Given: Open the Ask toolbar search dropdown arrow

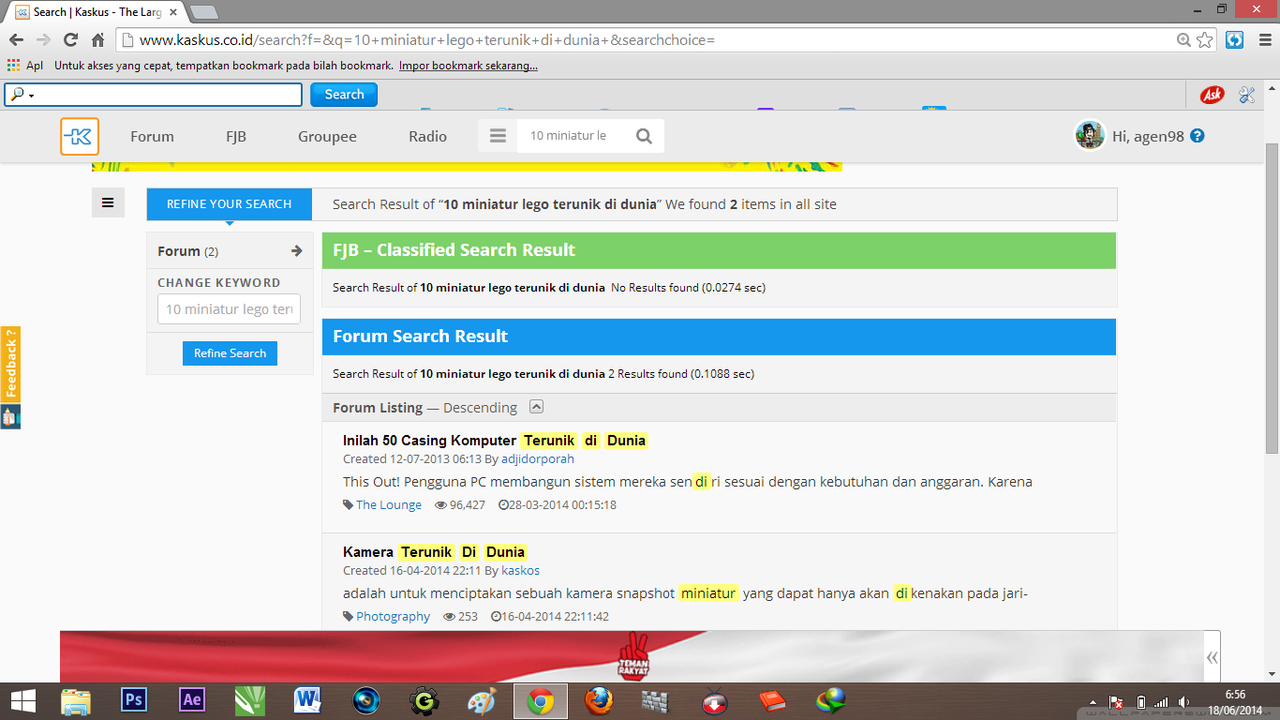Looking at the screenshot, I should [x=31, y=96].
